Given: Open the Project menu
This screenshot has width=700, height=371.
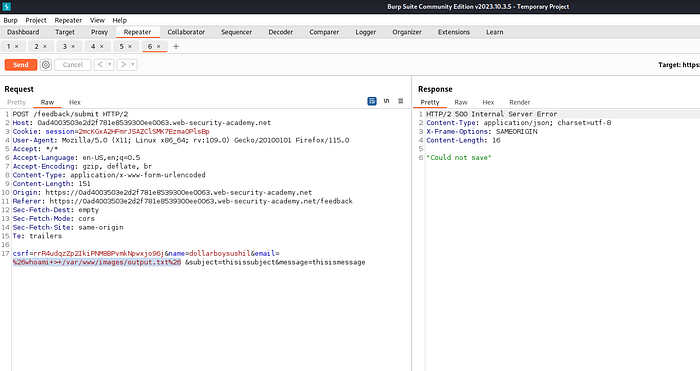Looking at the screenshot, I should tap(36, 20).
